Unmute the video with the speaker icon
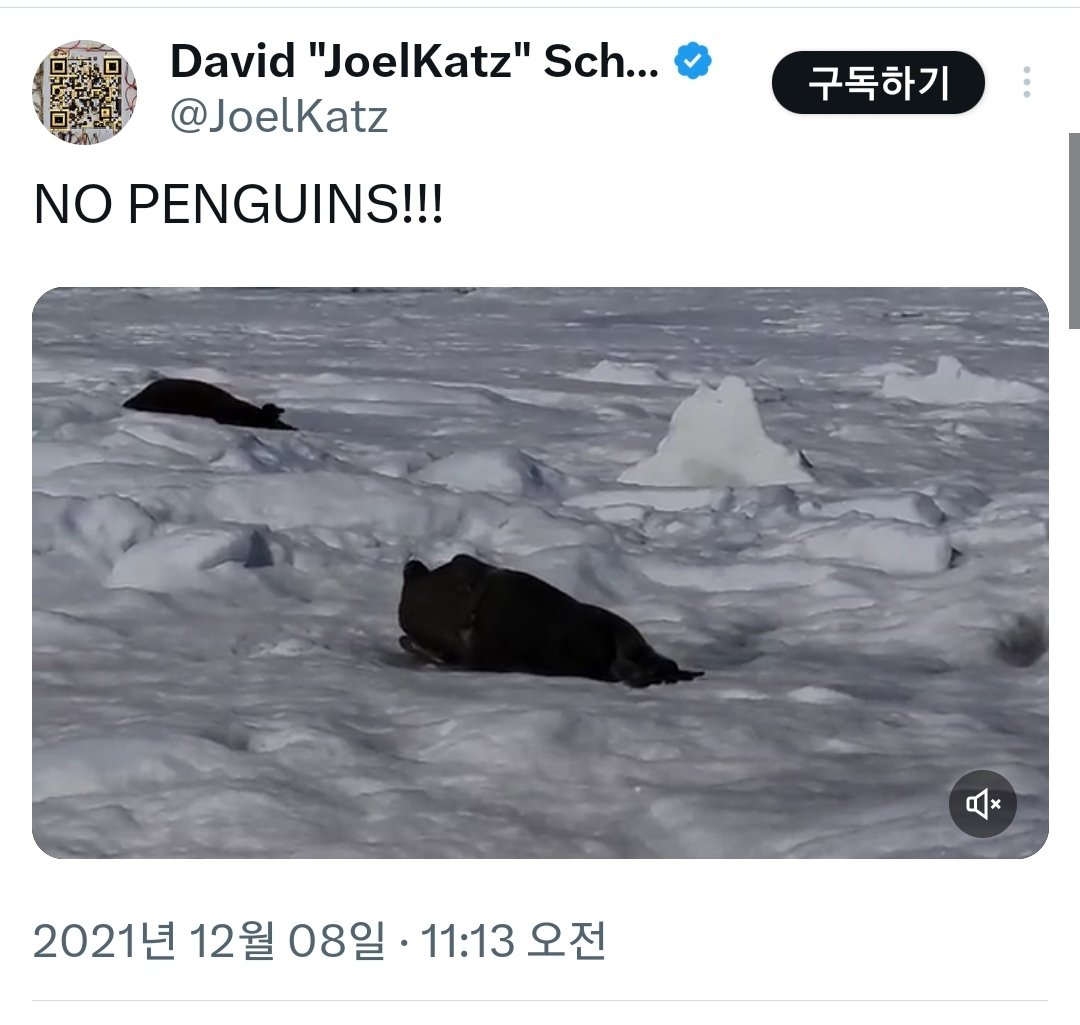Viewport: 1080px width, 1025px height. point(982,803)
